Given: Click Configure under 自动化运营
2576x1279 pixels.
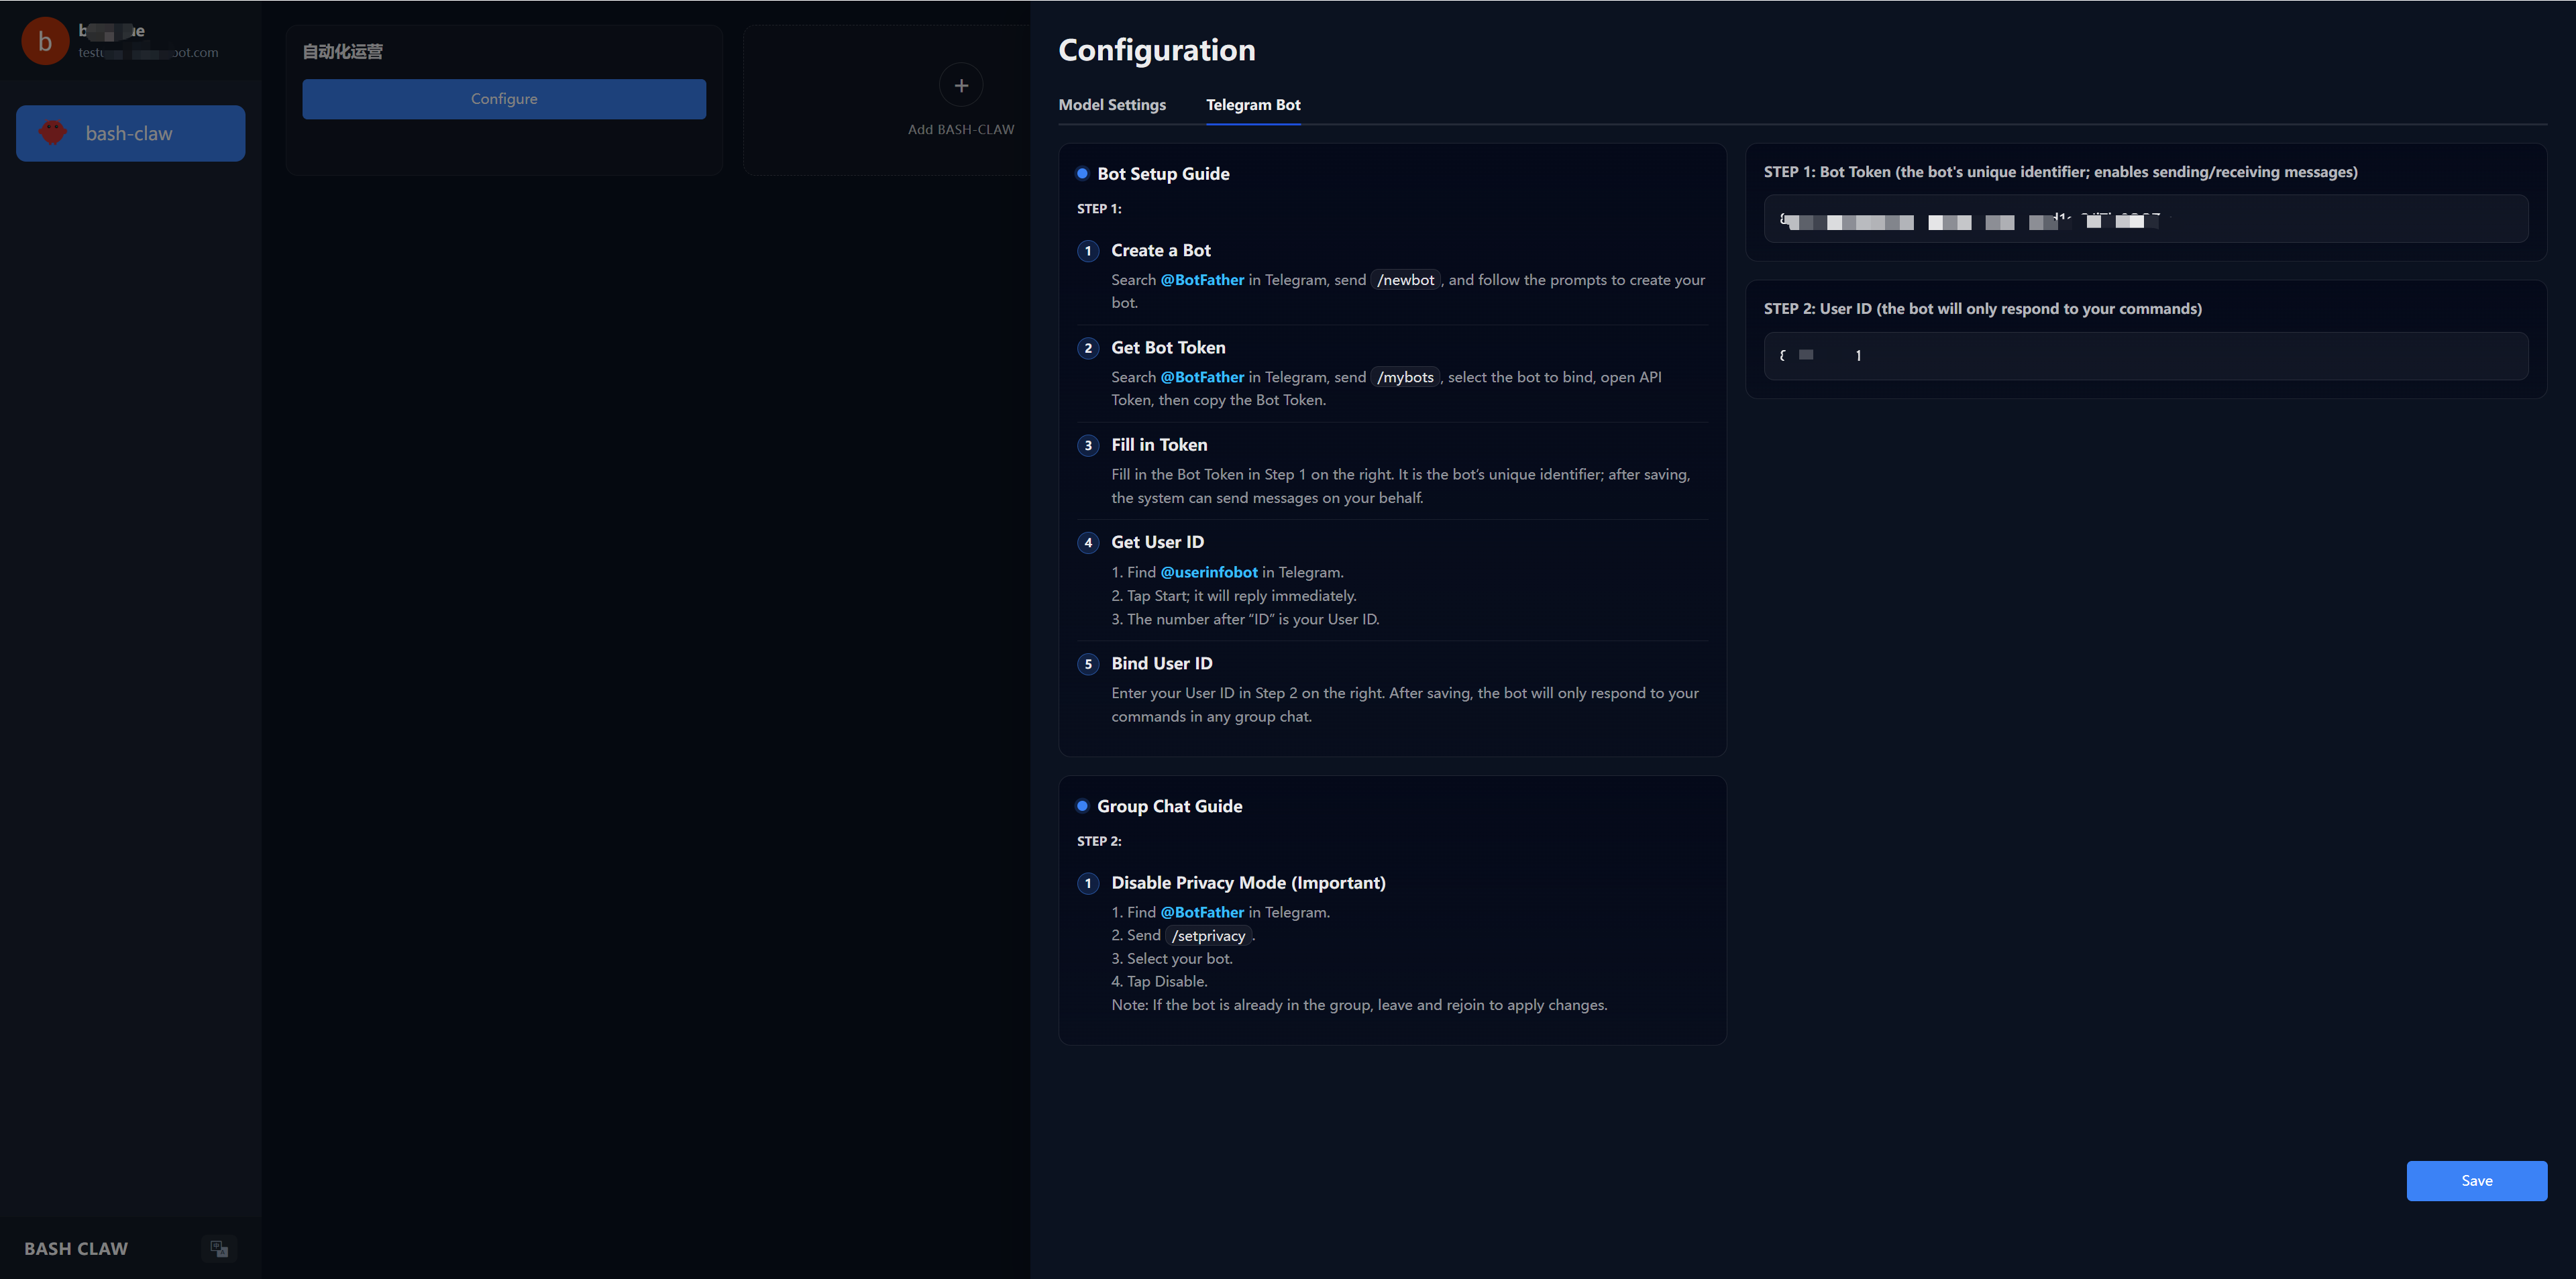Looking at the screenshot, I should (504, 99).
